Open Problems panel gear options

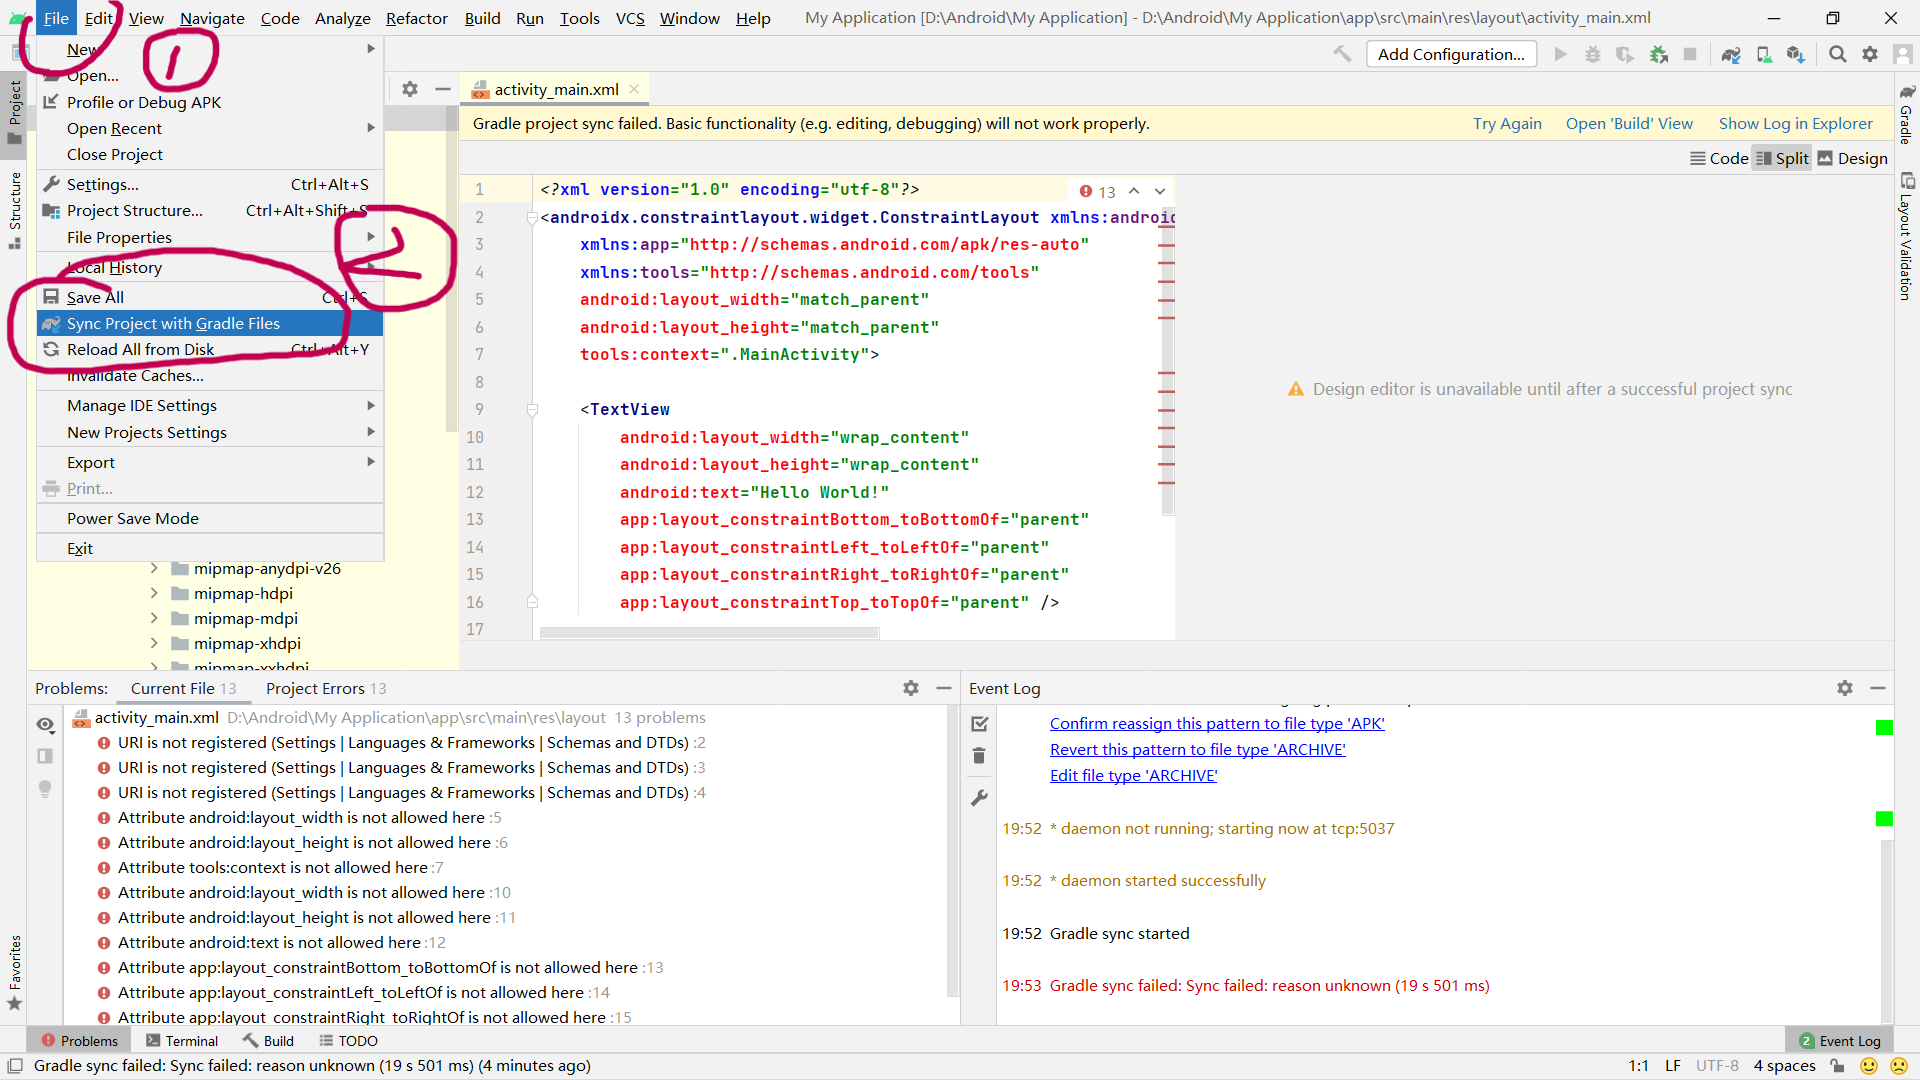coord(910,688)
